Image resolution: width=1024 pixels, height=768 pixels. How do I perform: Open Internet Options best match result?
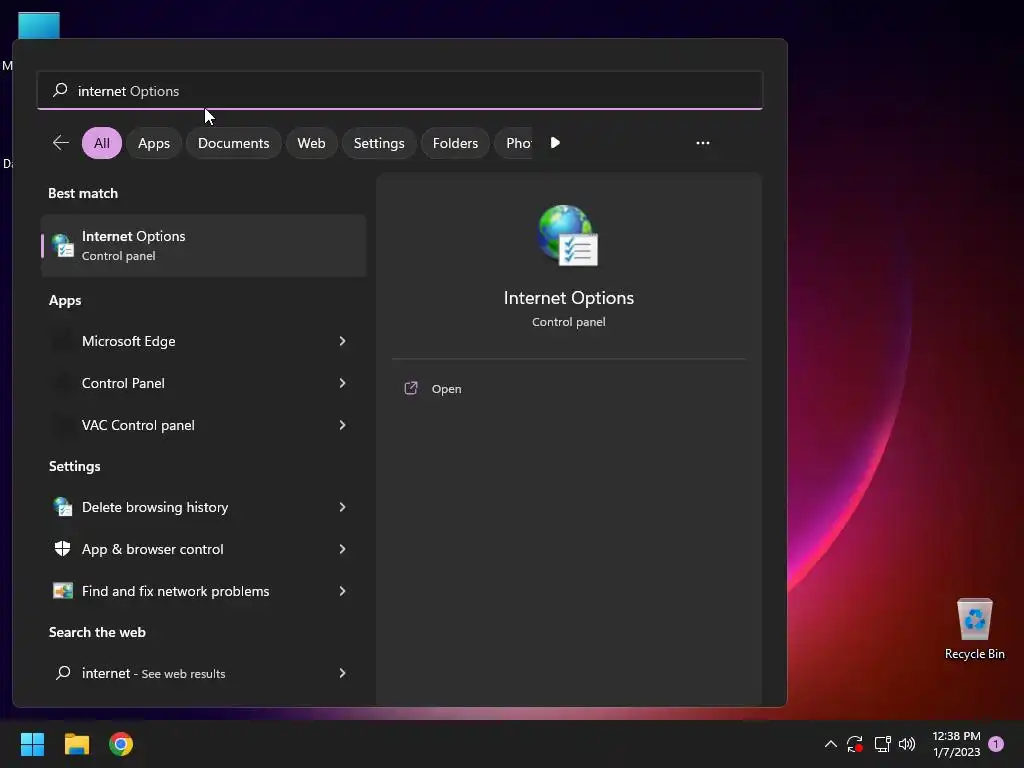click(203, 246)
